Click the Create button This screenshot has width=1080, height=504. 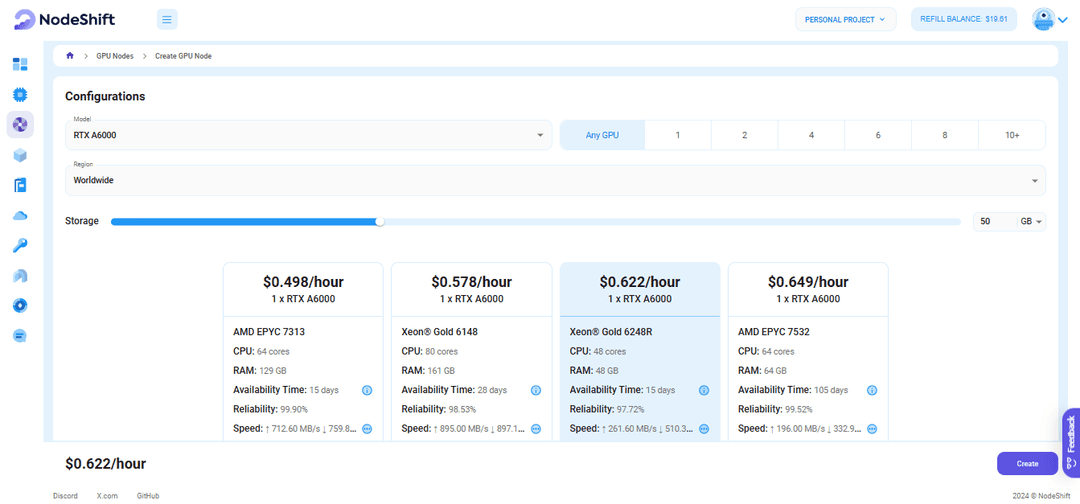coord(1027,463)
